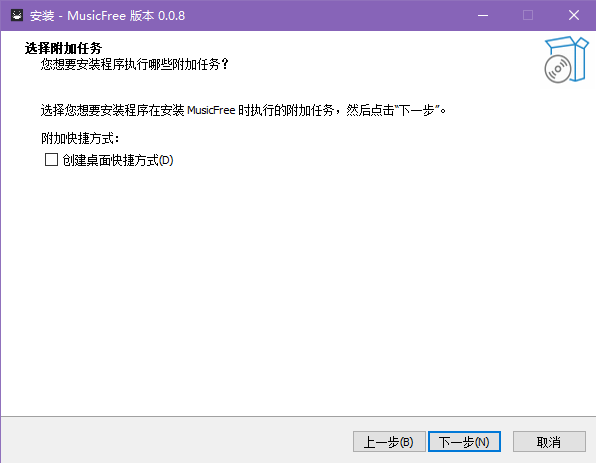596x463 pixels.
Task: Click the MusicFree installer title bar icon
Action: tap(17, 15)
